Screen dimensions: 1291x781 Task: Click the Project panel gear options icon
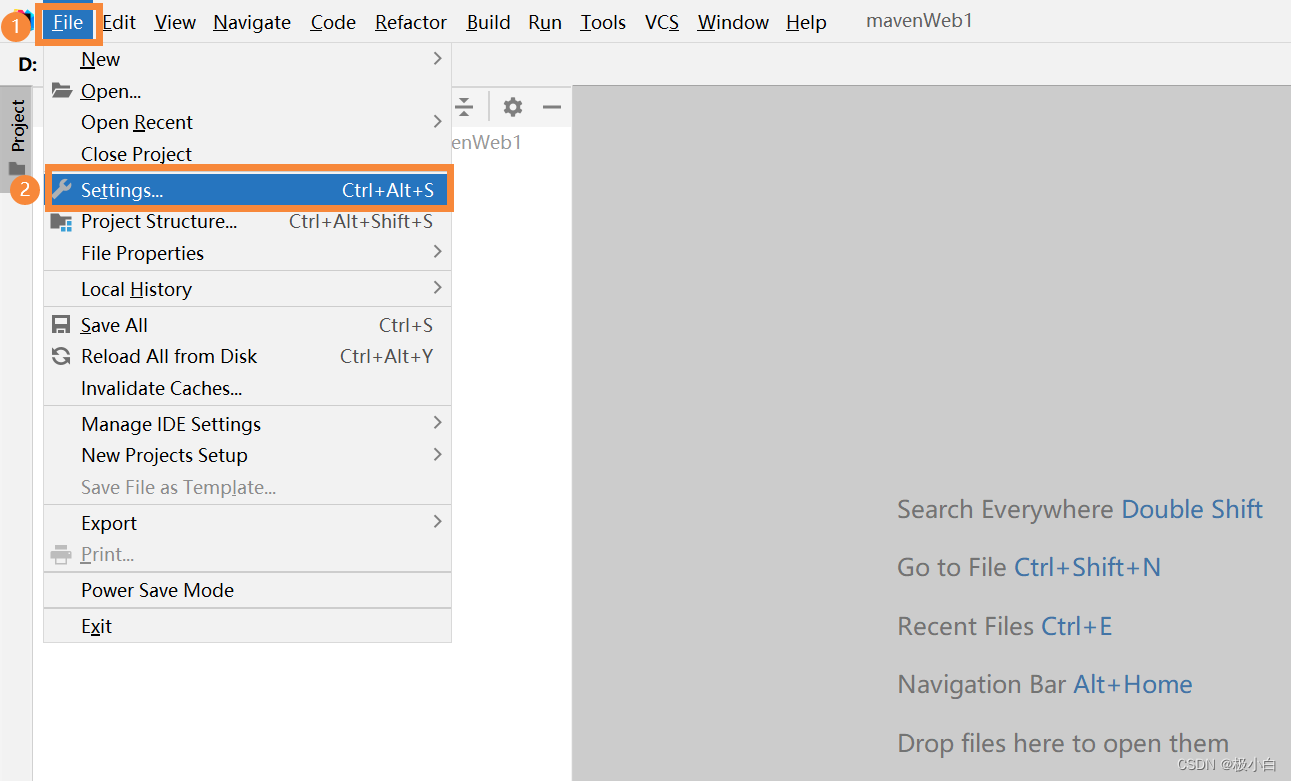pyautogui.click(x=513, y=106)
